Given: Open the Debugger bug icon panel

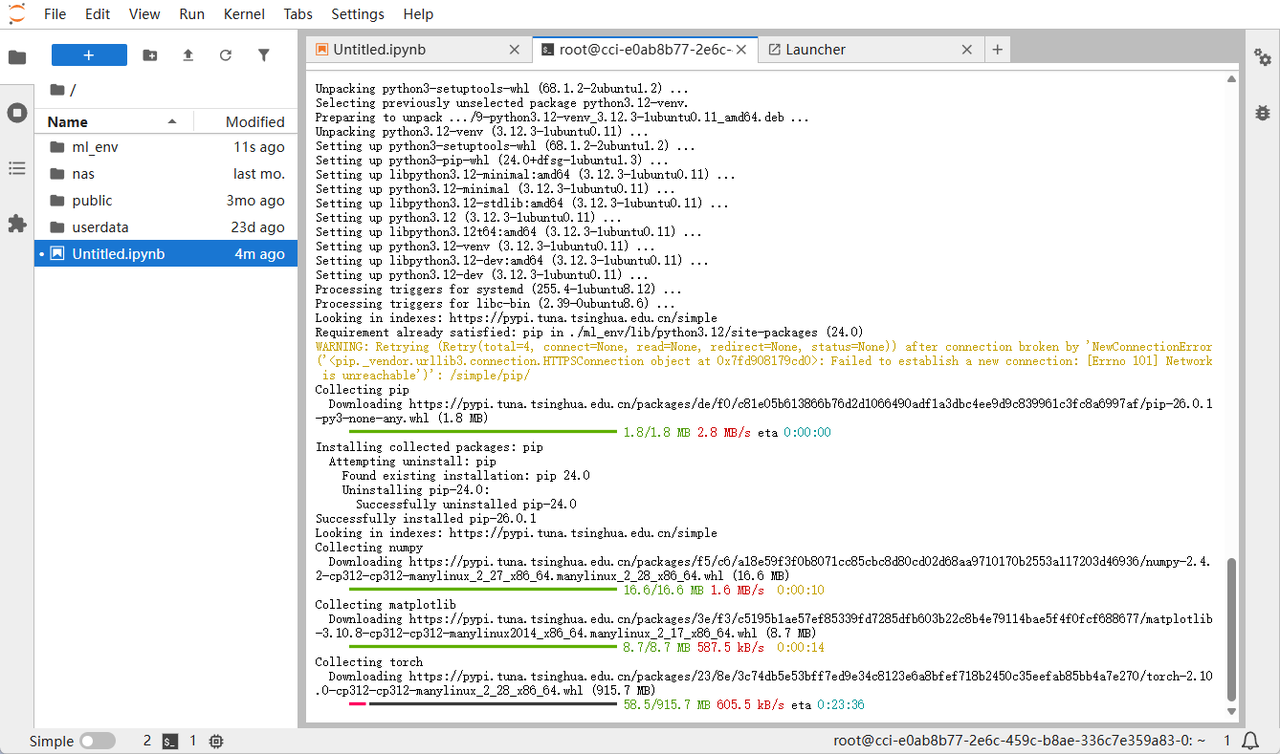Looking at the screenshot, I should 1263,113.
